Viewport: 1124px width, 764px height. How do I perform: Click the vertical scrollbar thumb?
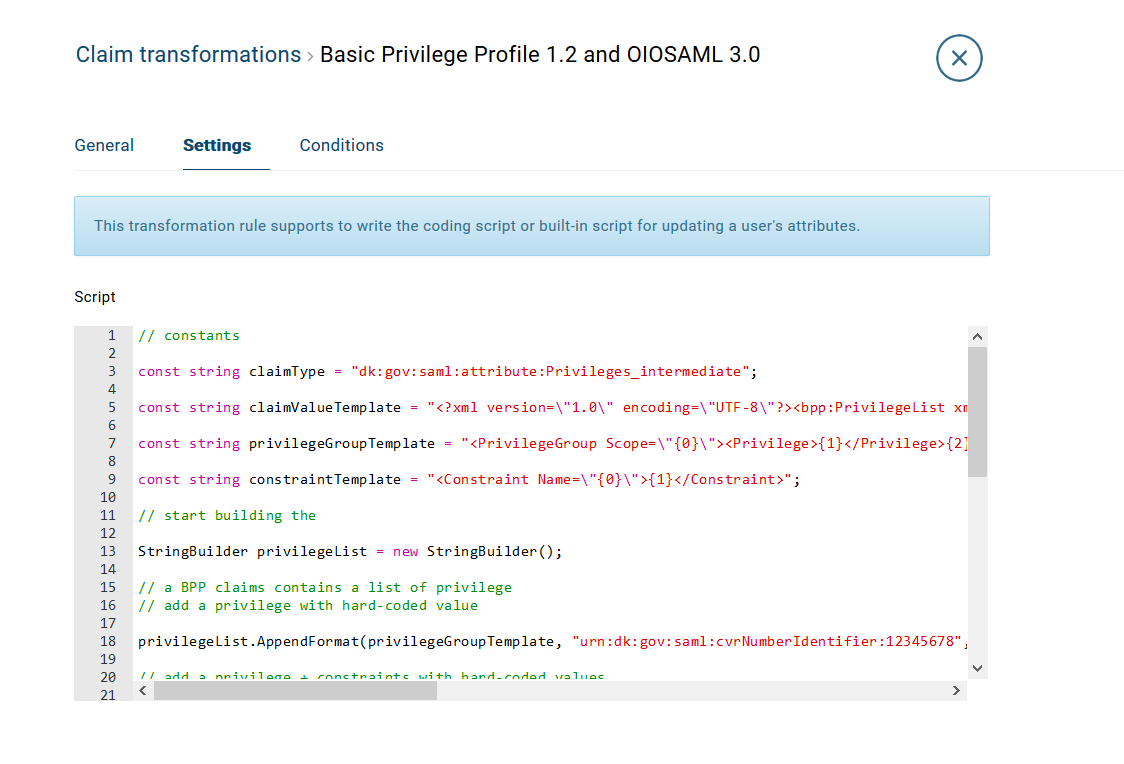coord(977,412)
